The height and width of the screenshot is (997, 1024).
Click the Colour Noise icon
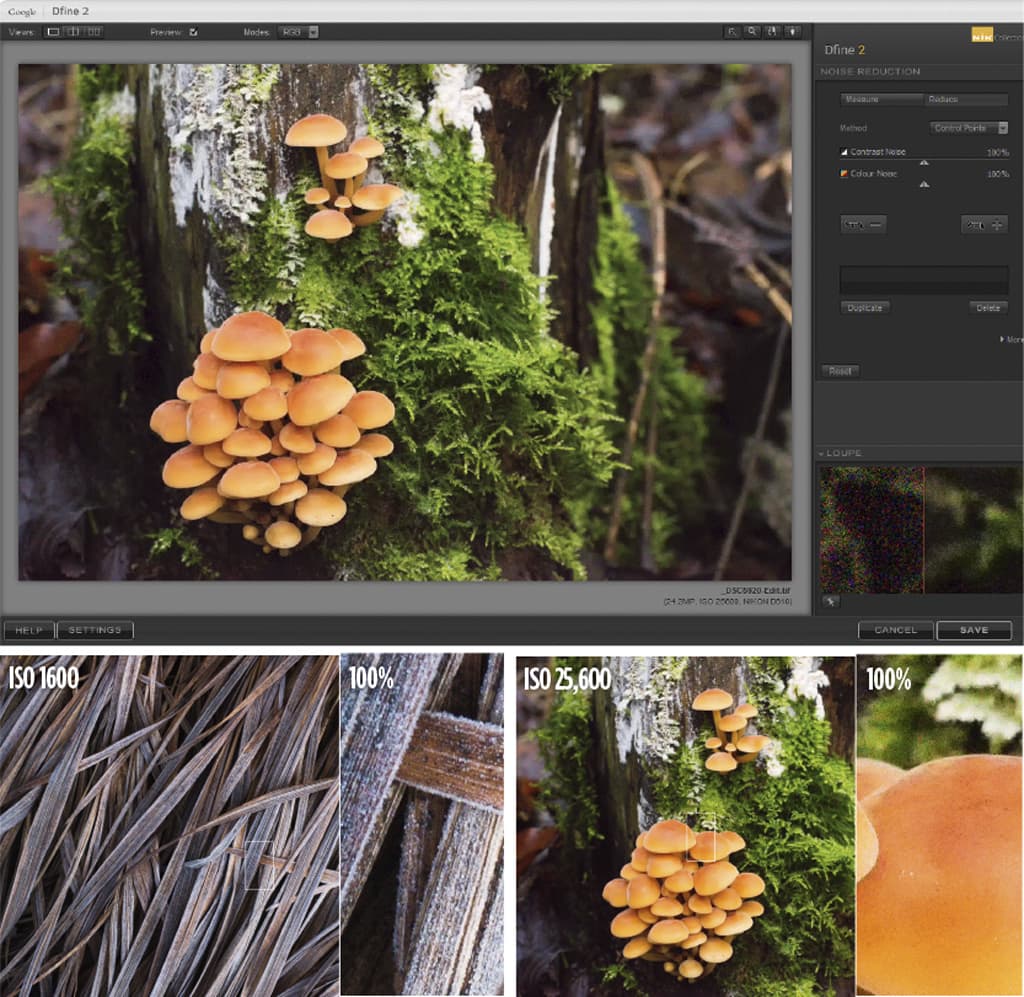(x=844, y=174)
